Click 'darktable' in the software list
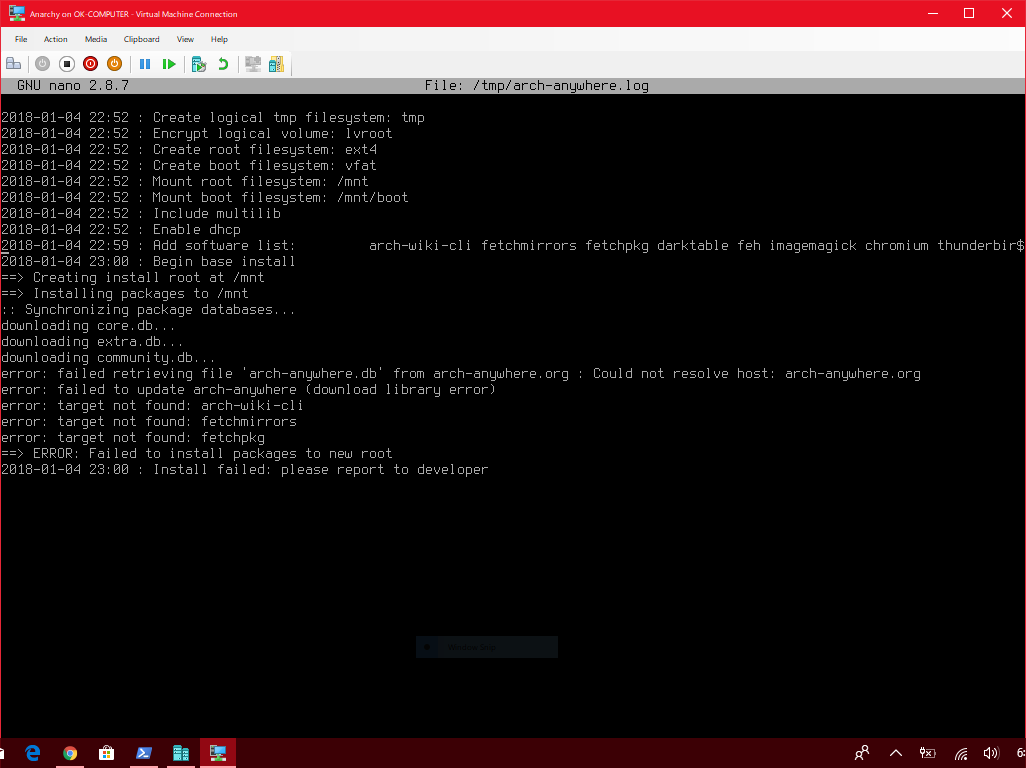Image resolution: width=1026 pixels, height=768 pixels. pos(692,246)
